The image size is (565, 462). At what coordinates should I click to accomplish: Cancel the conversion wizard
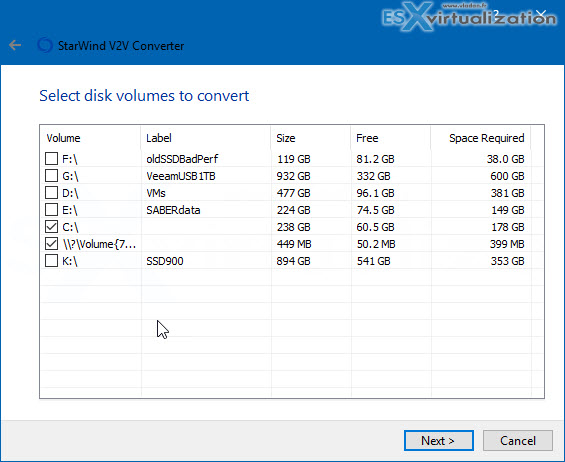pos(518,440)
